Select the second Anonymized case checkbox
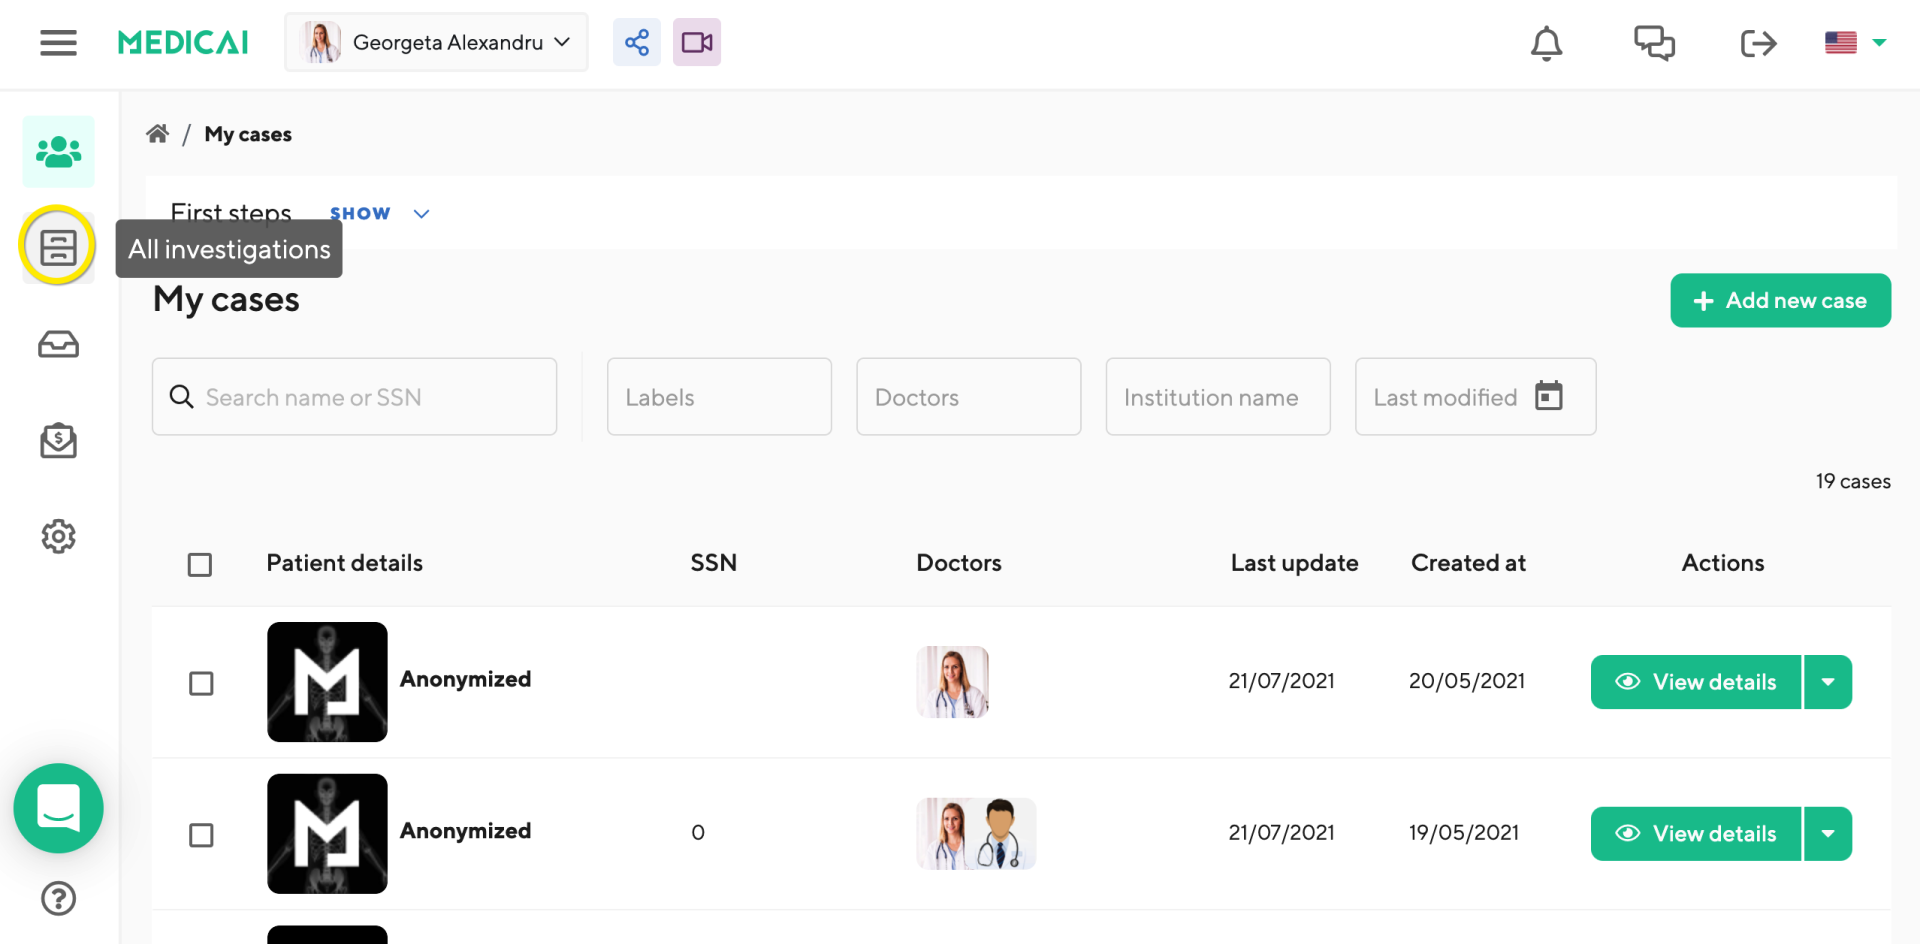The width and height of the screenshot is (1920, 944). click(x=201, y=835)
